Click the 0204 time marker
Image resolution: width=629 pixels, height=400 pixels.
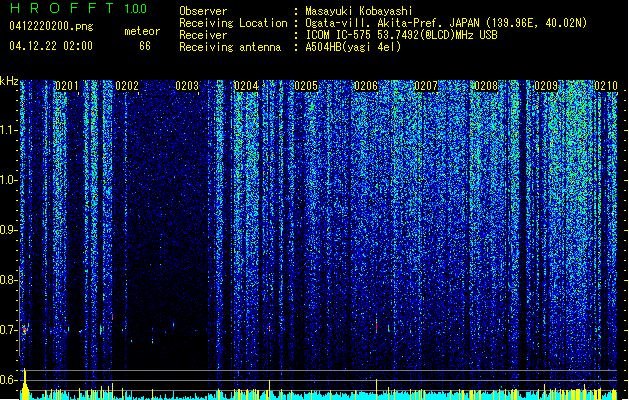[246, 86]
